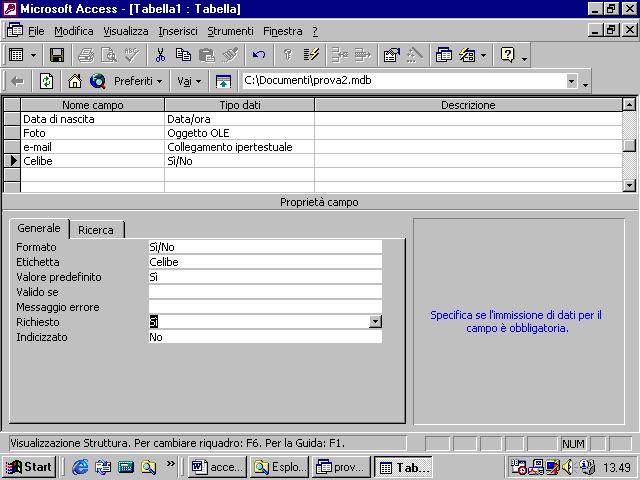This screenshot has height=480, width=640.
Task: Click the Indicizzato field showing No
Action: (265, 337)
